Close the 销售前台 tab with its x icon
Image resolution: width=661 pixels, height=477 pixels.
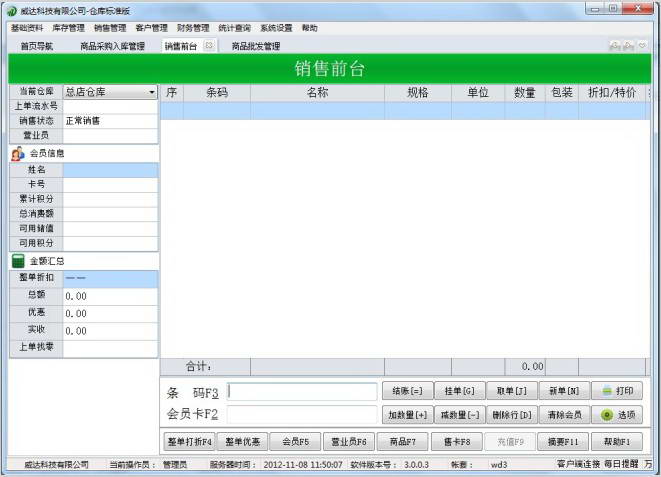tap(209, 46)
